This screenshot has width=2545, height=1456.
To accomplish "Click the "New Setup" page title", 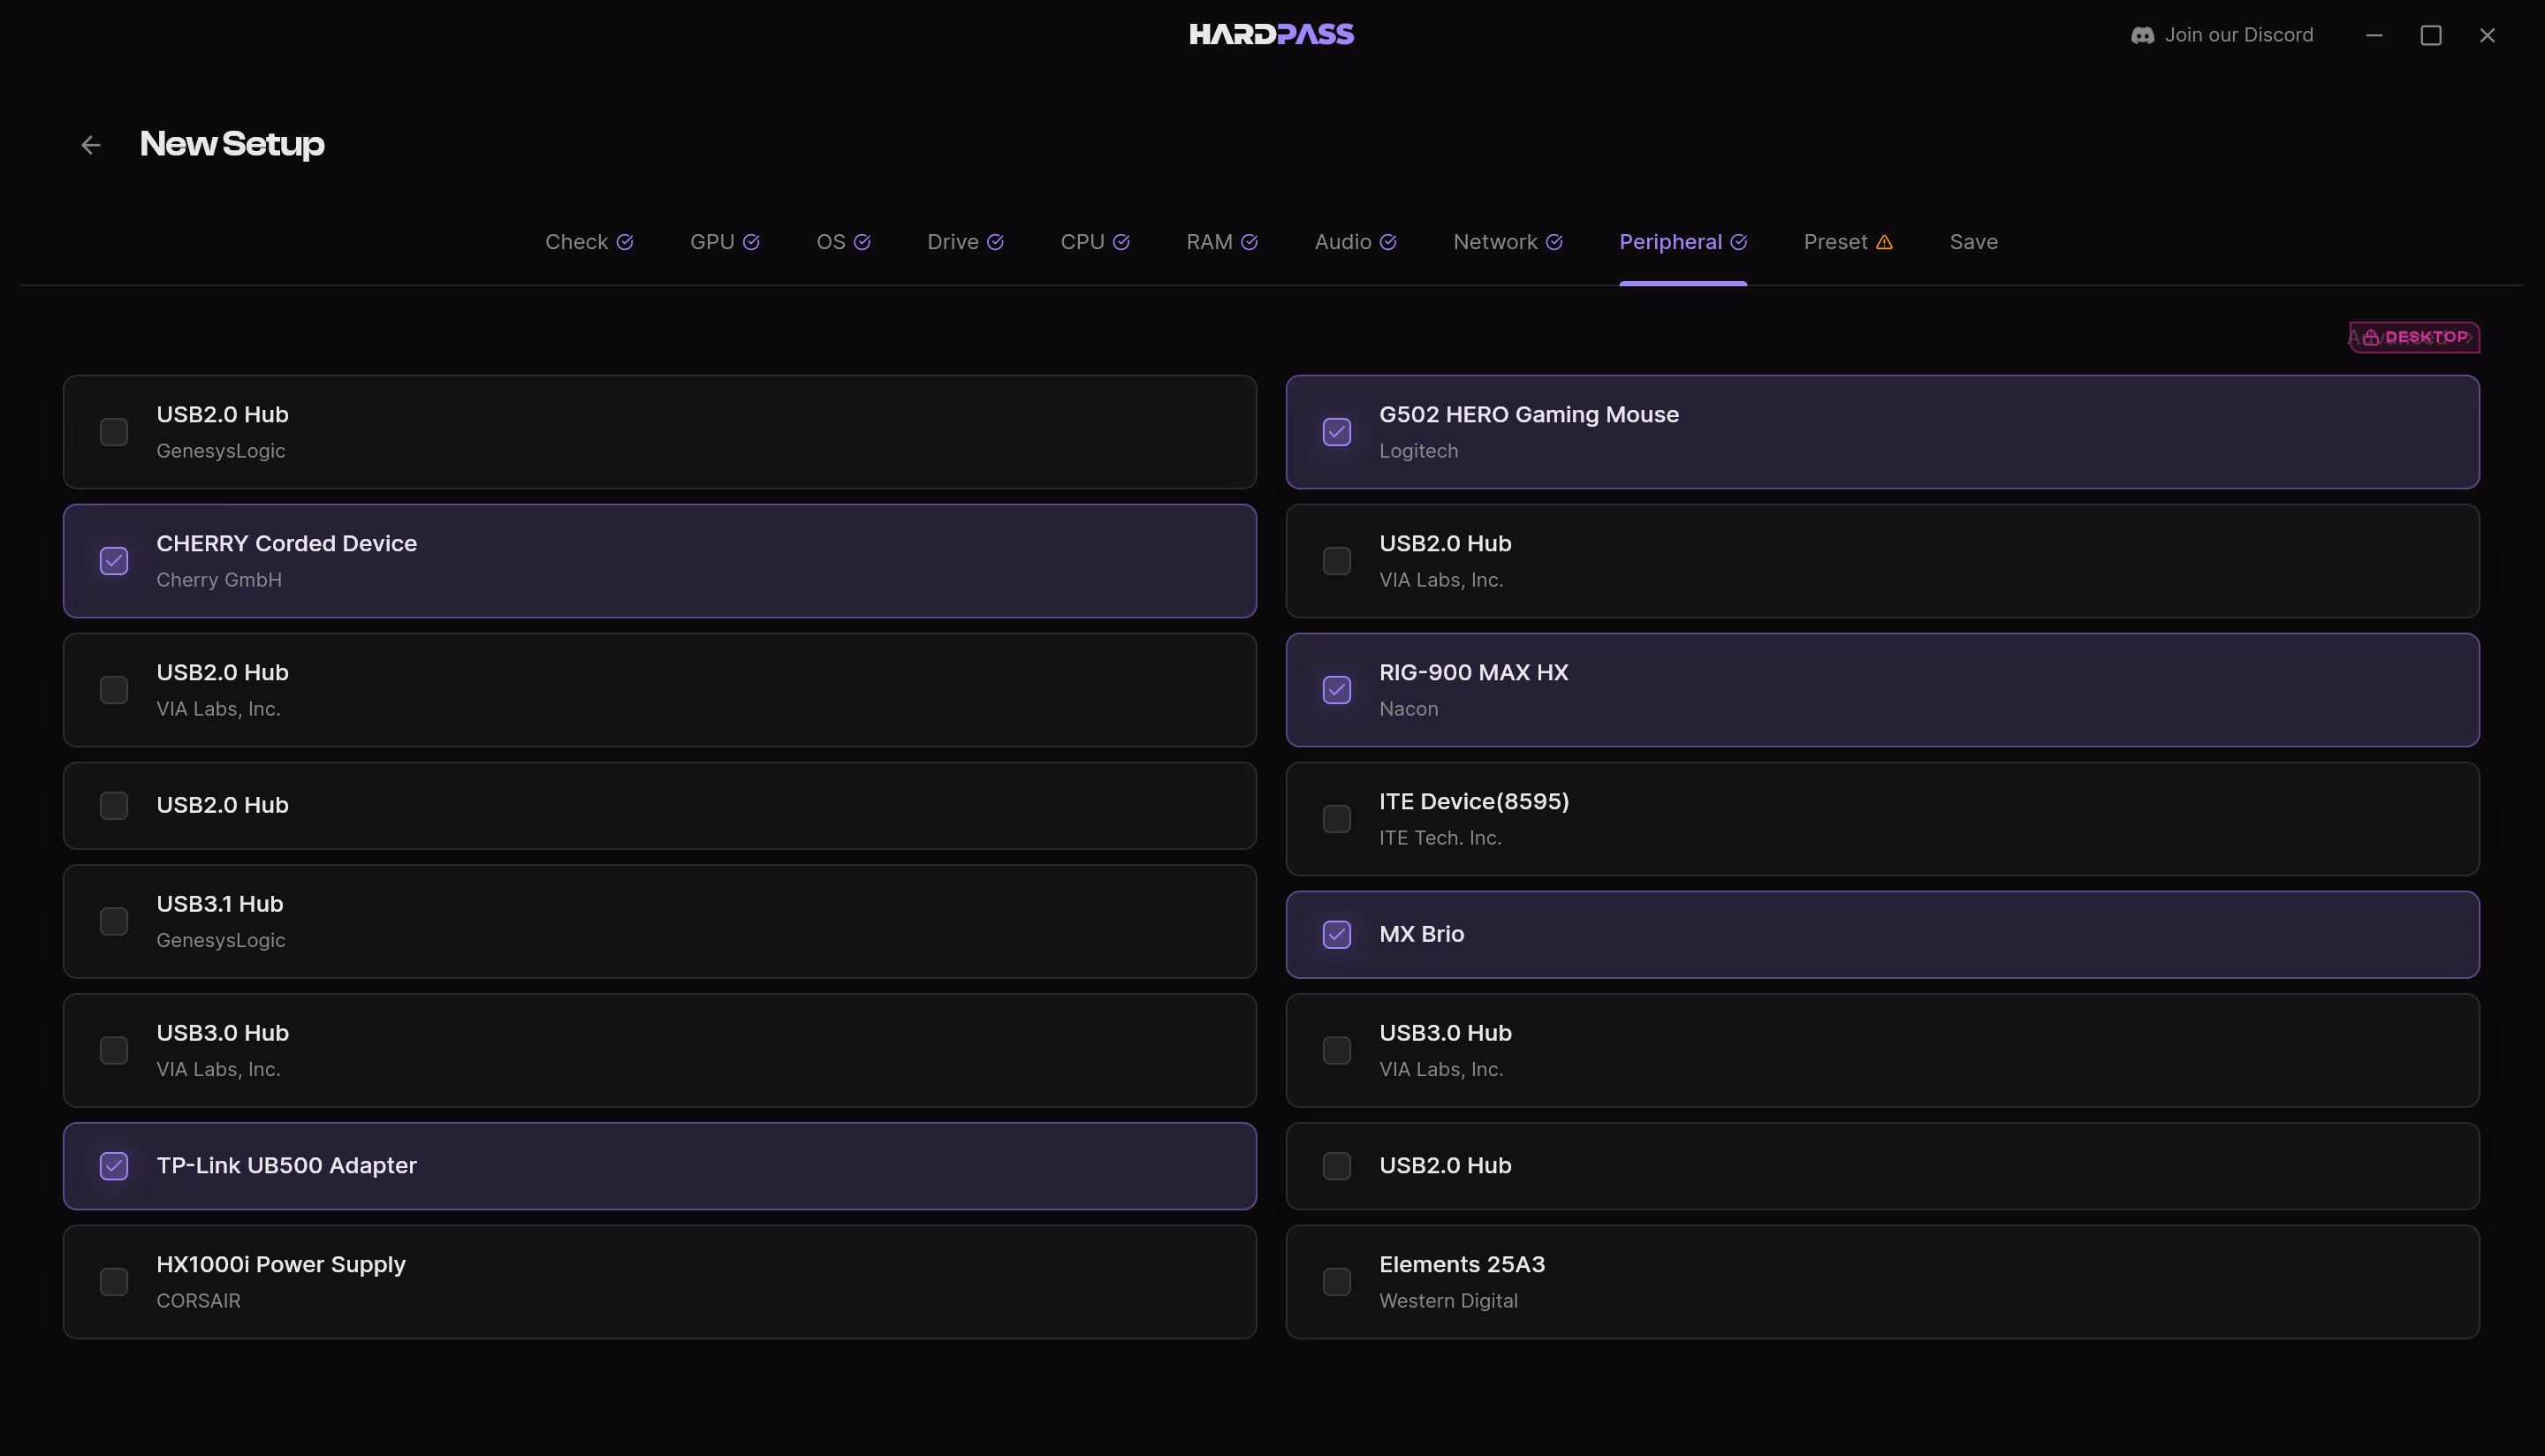I will pyautogui.click(x=232, y=145).
